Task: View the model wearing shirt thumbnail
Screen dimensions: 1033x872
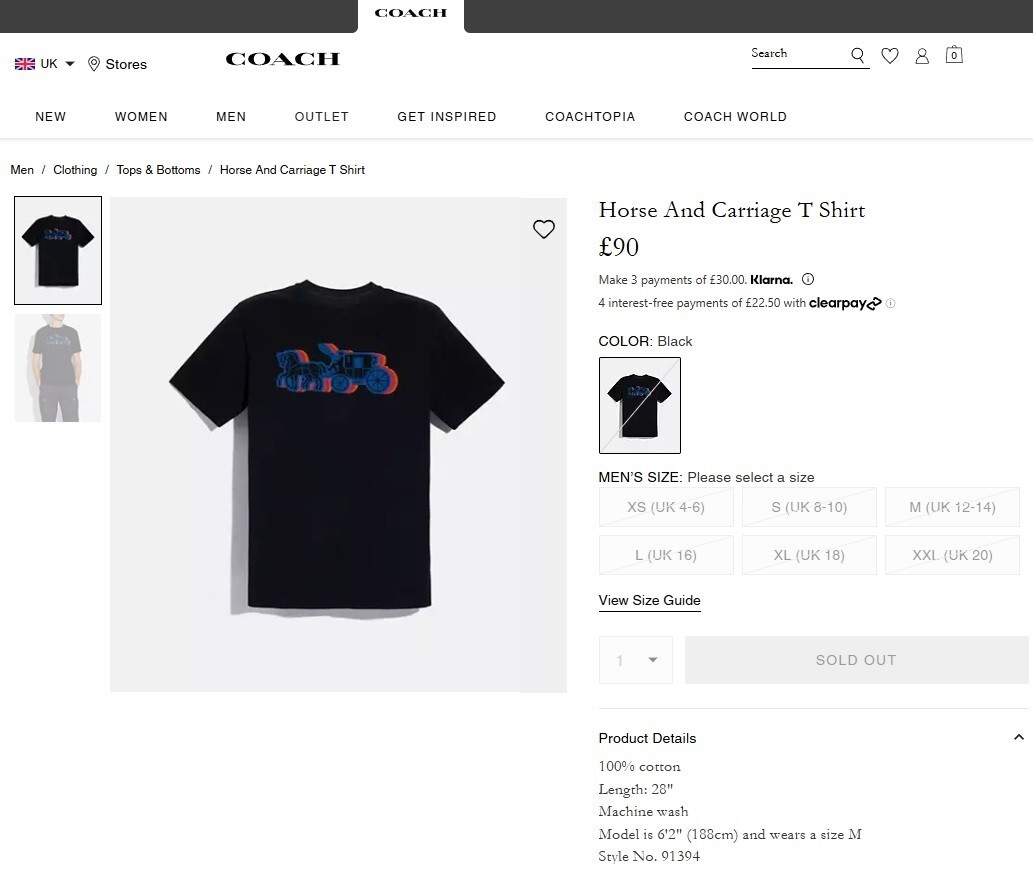Action: coord(57,367)
